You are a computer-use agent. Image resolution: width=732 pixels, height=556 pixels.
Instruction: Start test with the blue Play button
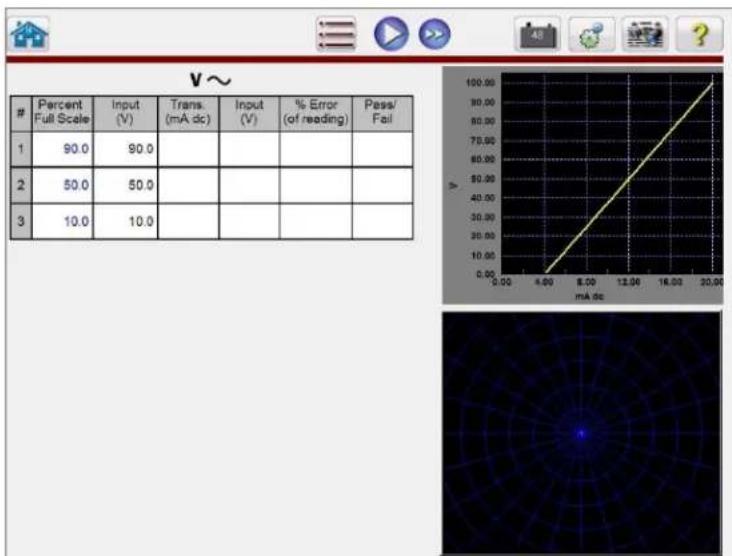point(391,34)
